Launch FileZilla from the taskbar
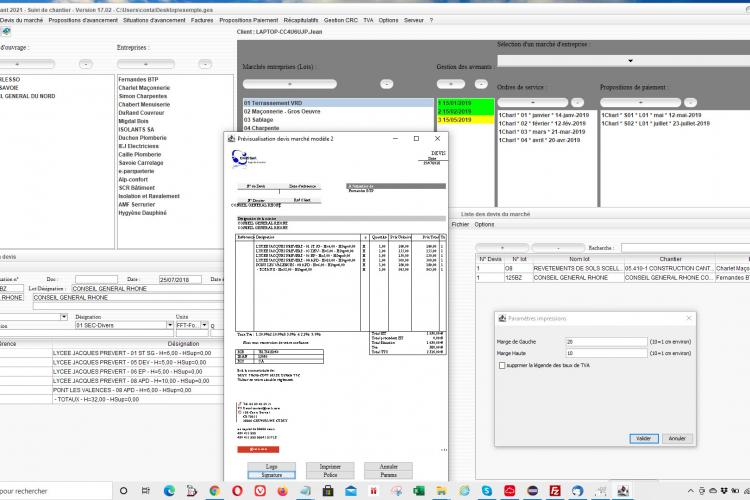The height and width of the screenshot is (500, 750). [554, 490]
